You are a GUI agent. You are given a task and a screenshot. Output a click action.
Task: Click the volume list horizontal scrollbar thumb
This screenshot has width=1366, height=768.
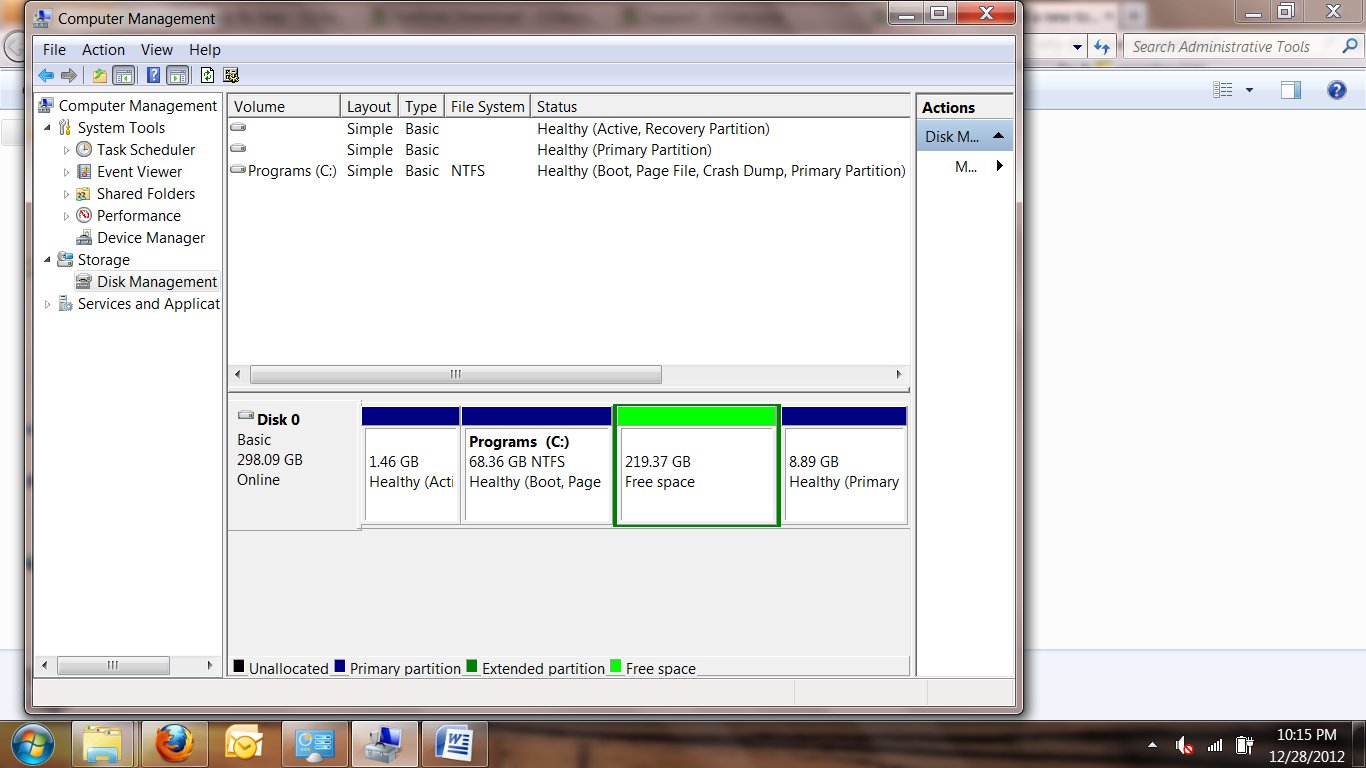point(456,375)
